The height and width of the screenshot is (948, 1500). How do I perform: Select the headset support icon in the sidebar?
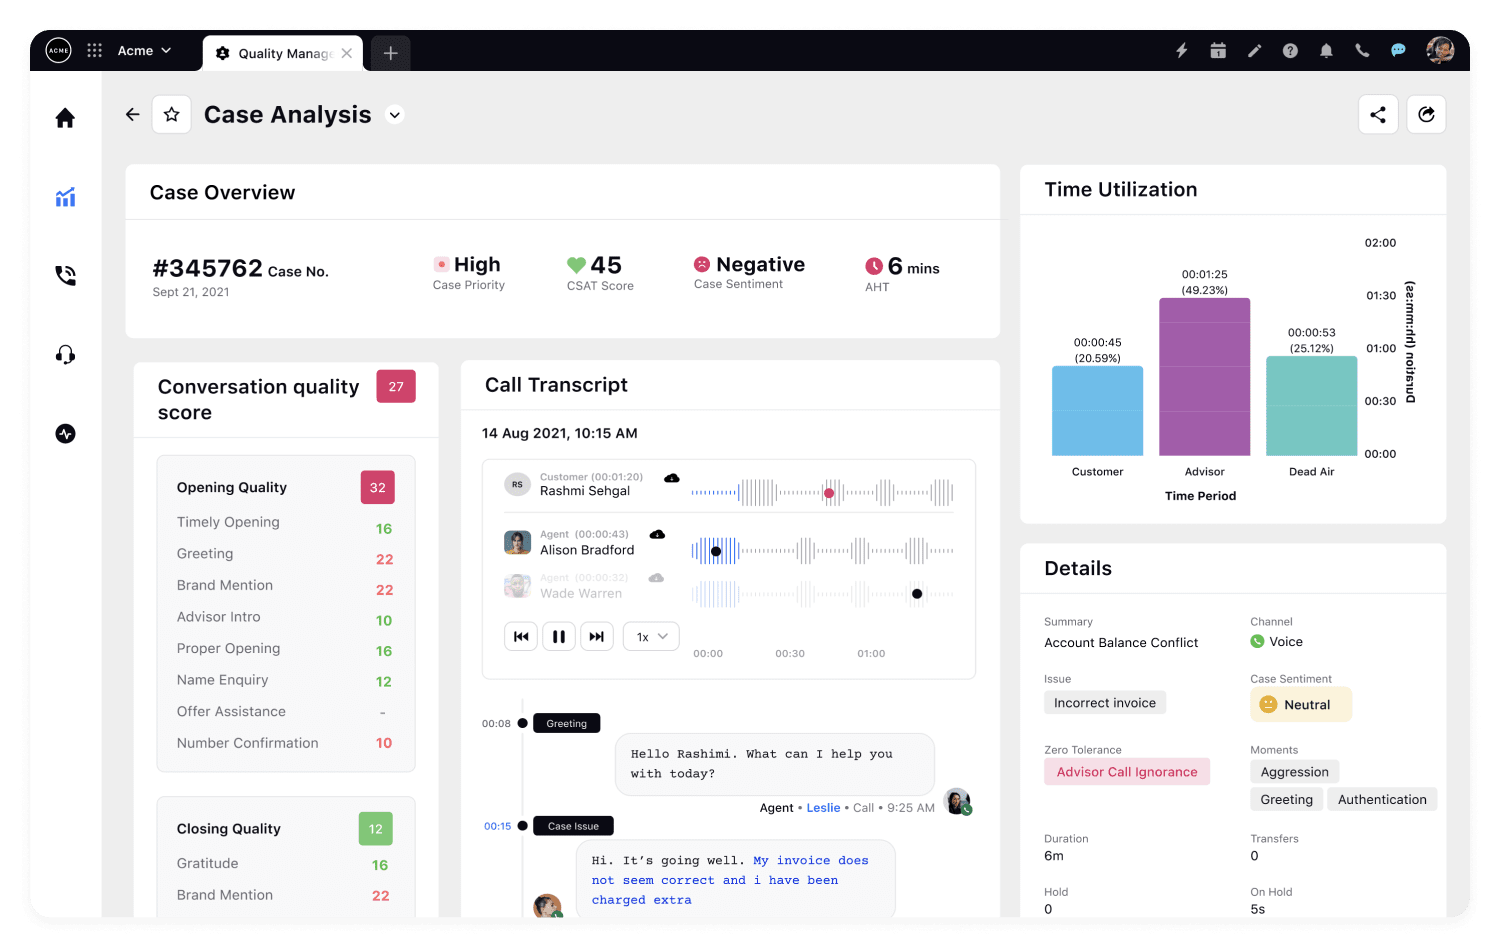point(64,354)
